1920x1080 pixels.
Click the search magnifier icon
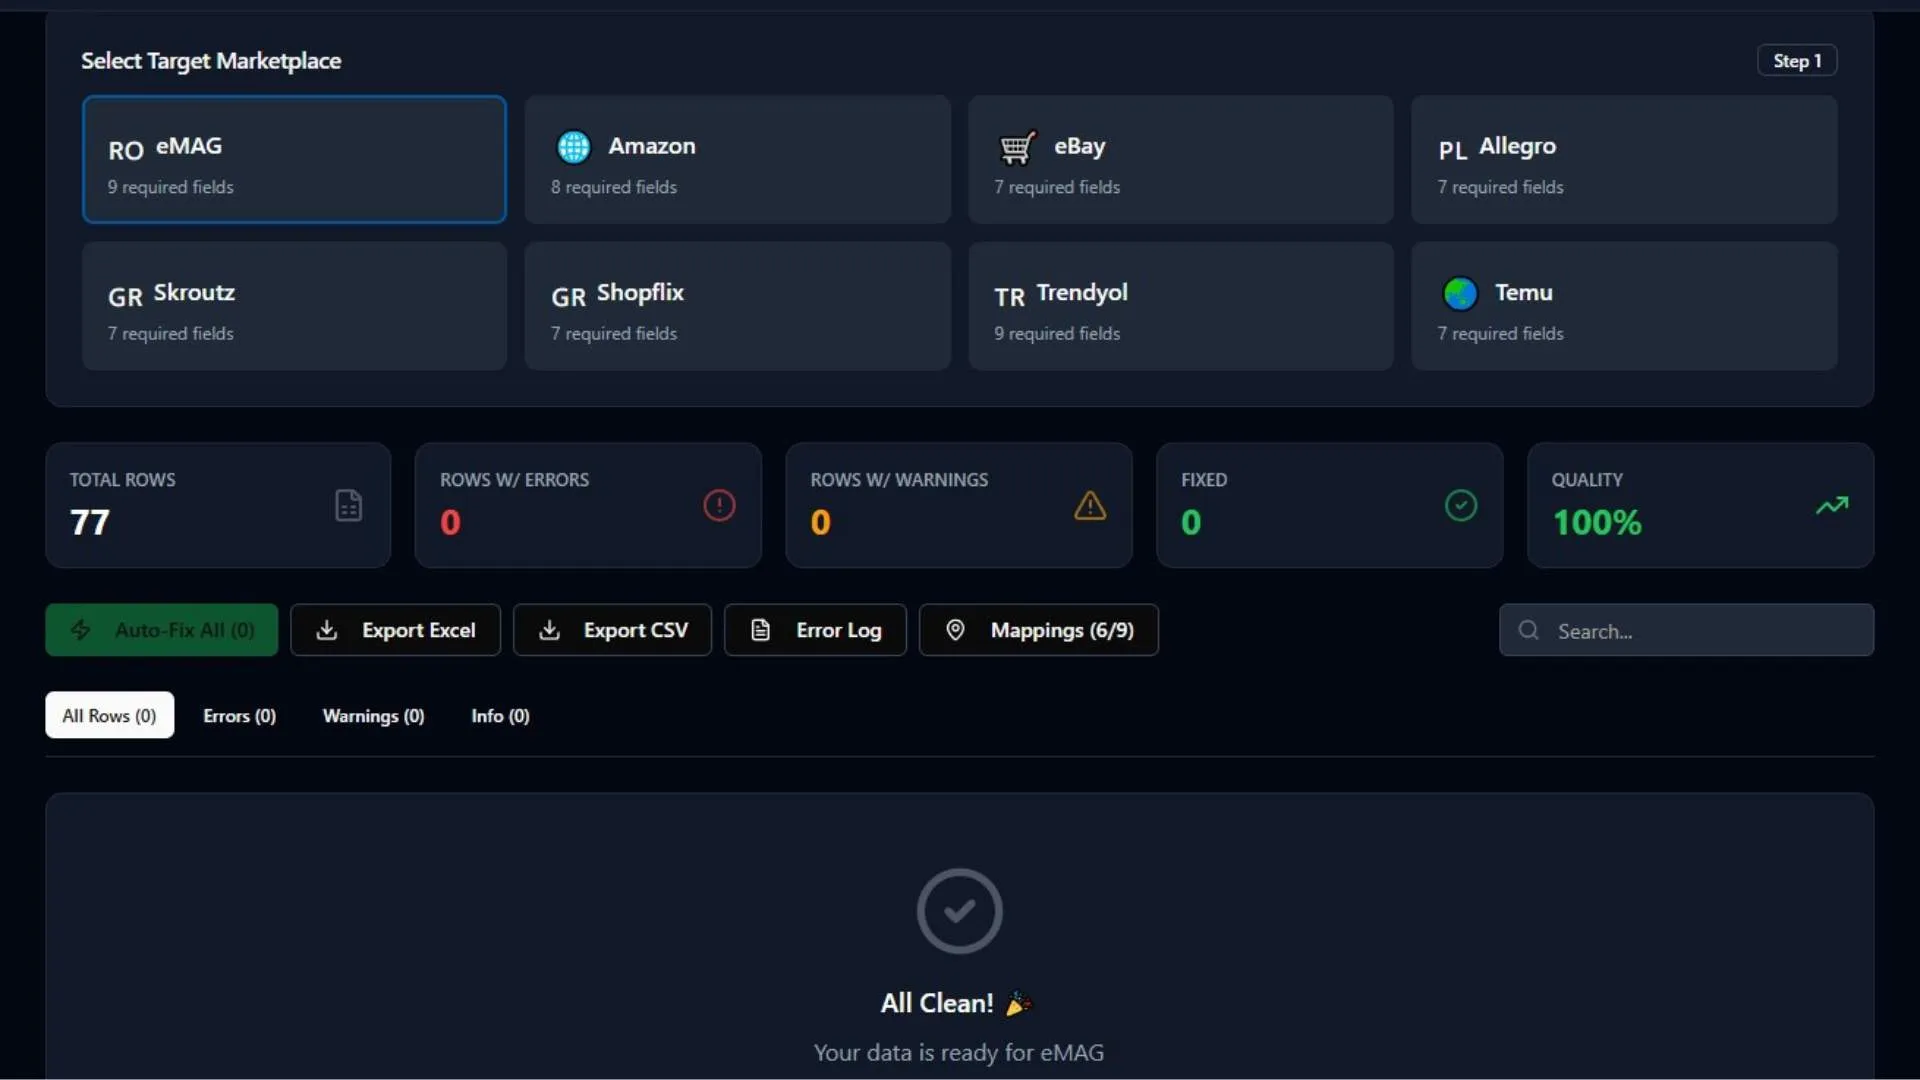(1528, 630)
